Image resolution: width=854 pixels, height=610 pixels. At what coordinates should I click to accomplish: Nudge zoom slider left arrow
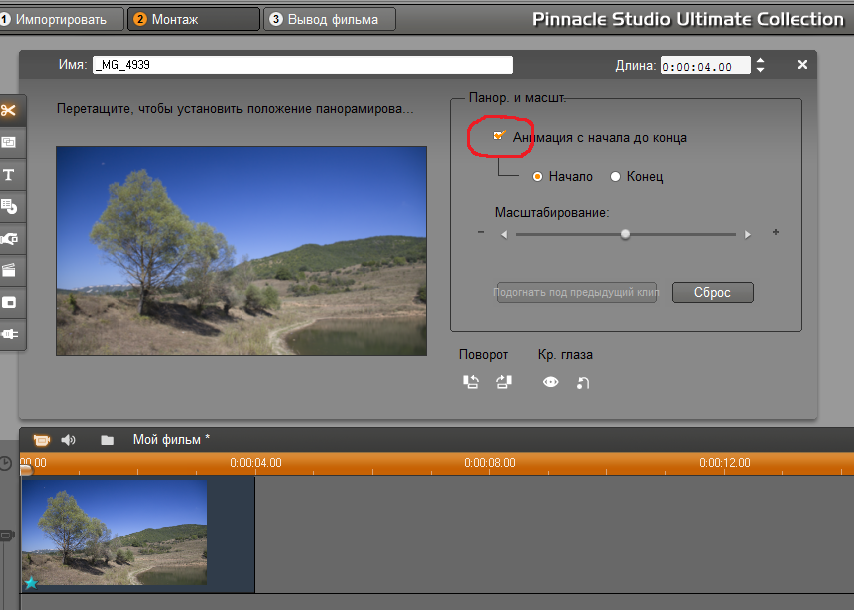[x=504, y=235]
